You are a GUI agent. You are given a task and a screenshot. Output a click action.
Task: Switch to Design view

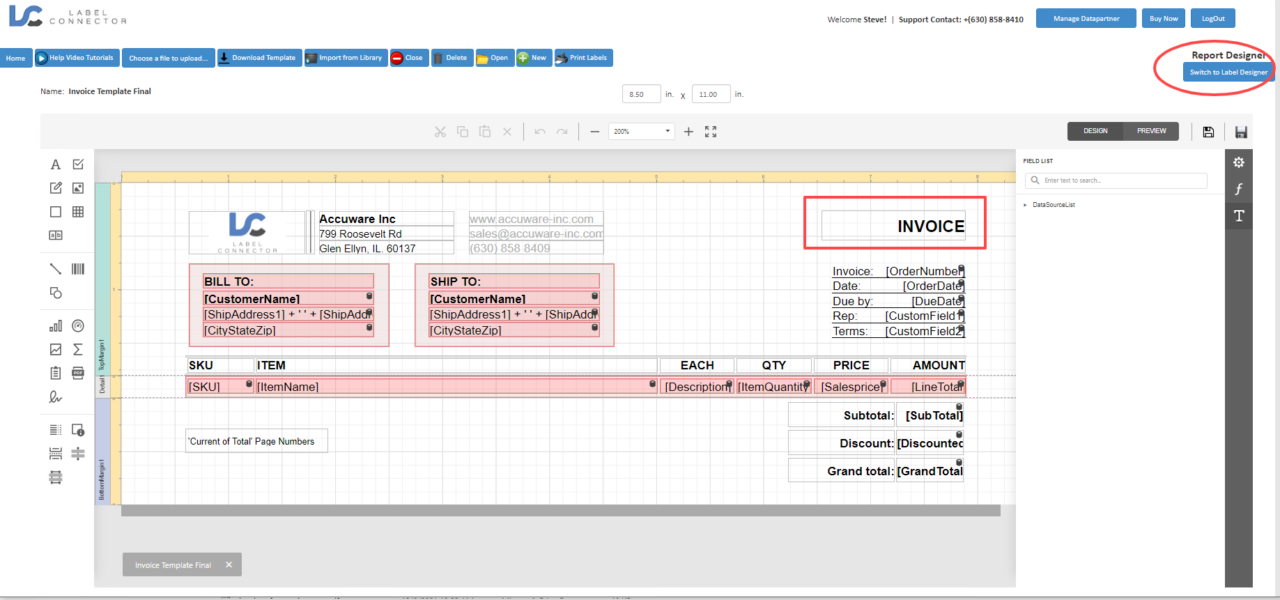pos(1095,131)
